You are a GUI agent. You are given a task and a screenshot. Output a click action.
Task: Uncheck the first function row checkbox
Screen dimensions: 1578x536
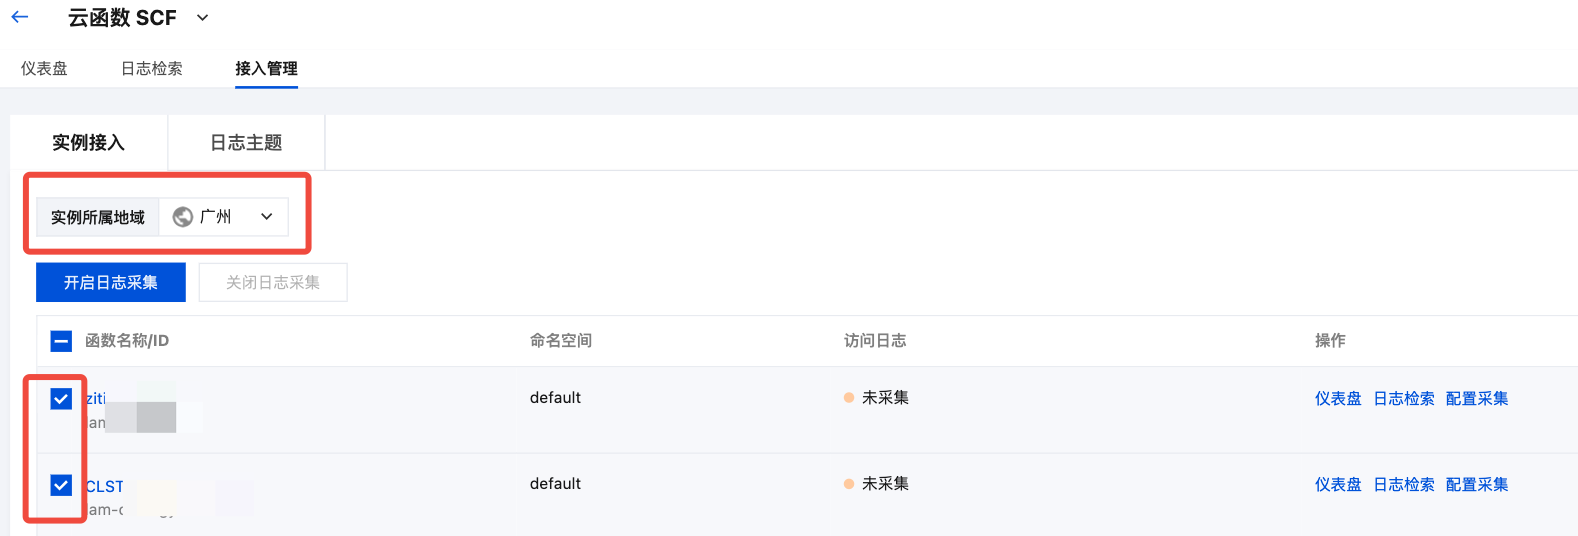(x=61, y=399)
